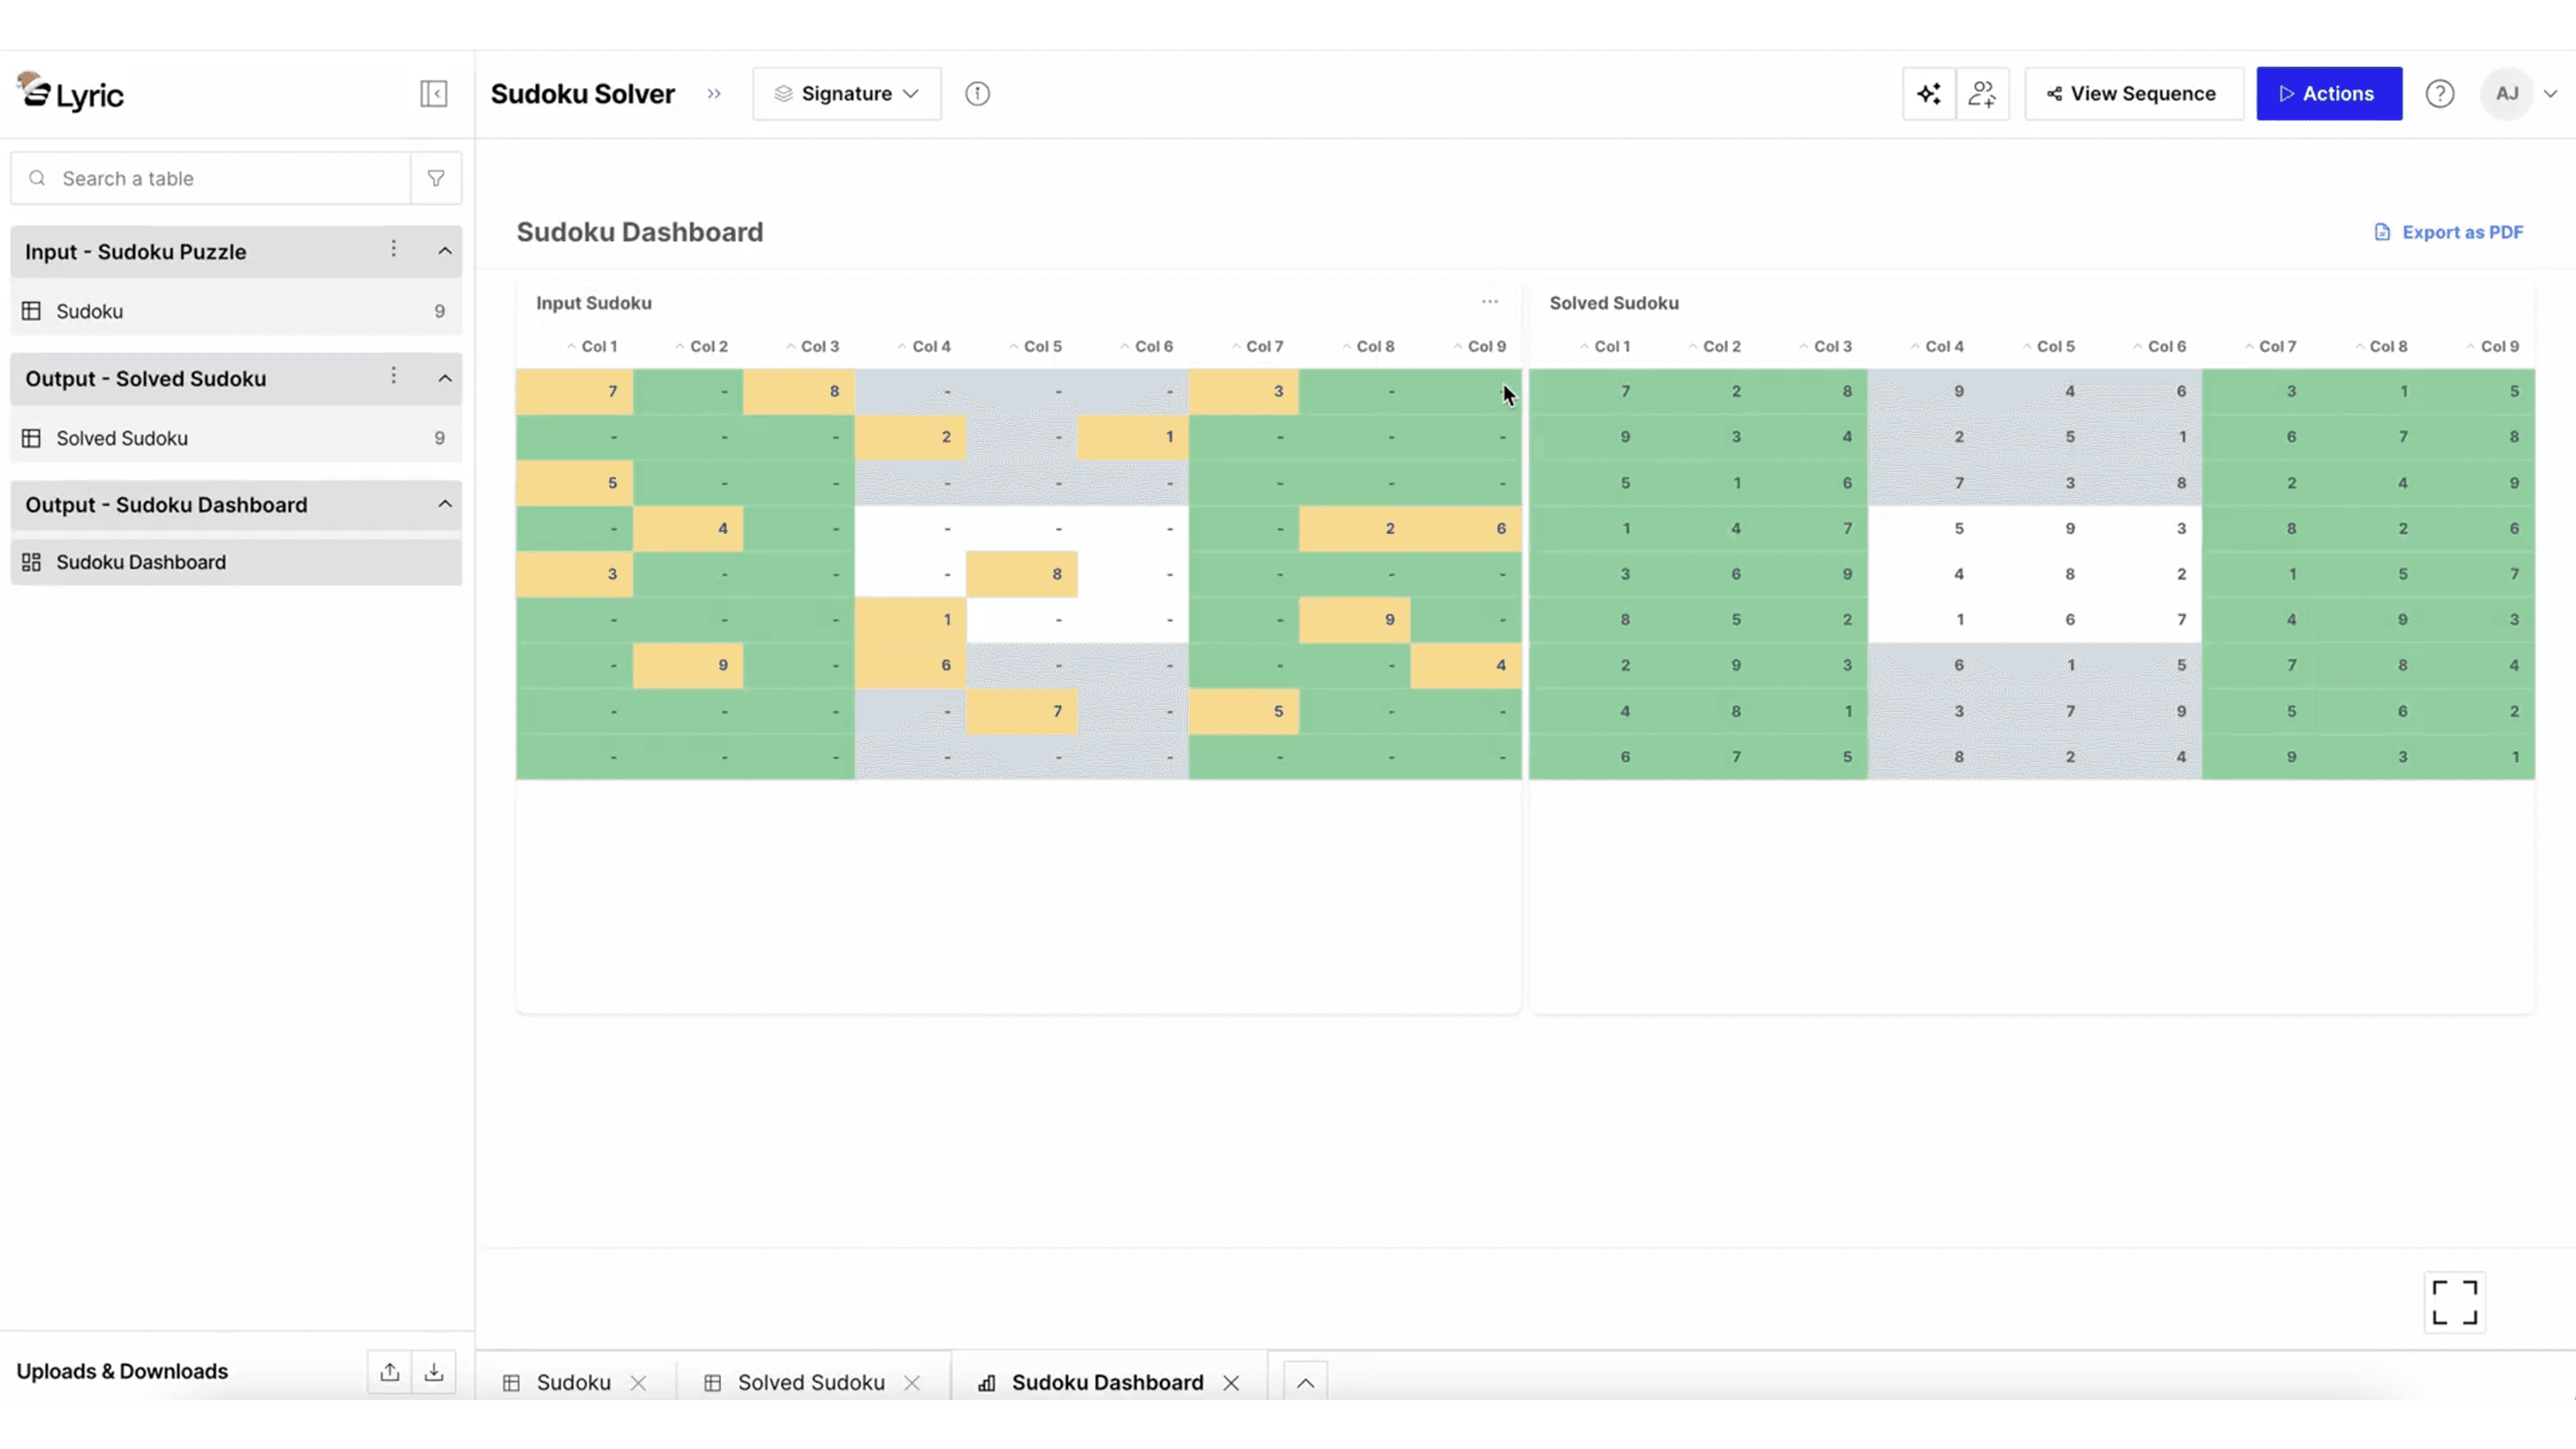Enter fullscreen with the expand icon
The height and width of the screenshot is (1449, 2576).
(2454, 1302)
